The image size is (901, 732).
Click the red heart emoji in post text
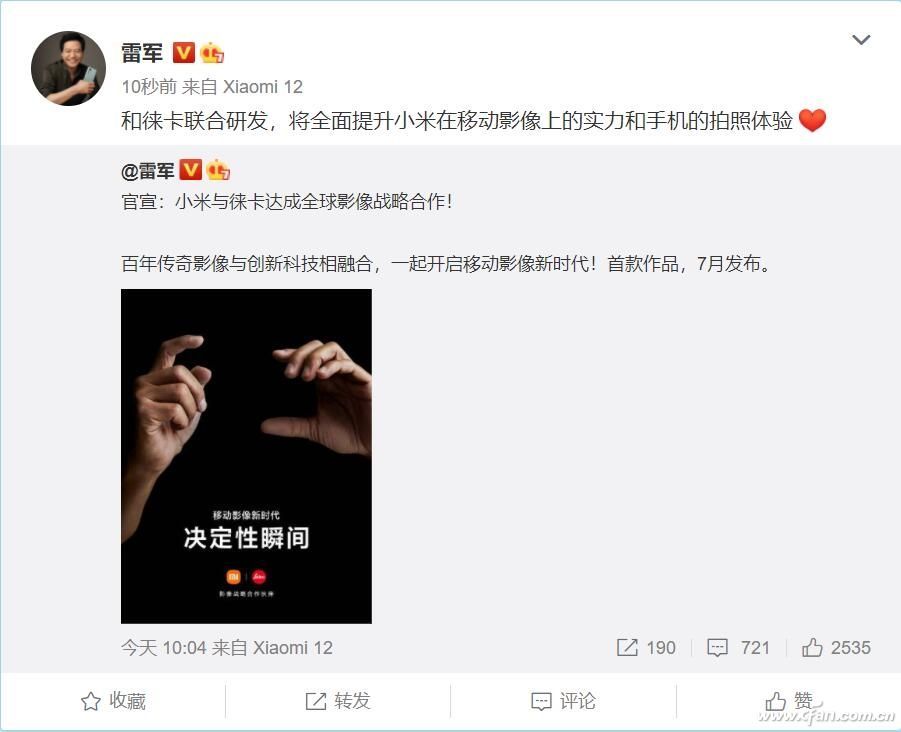813,120
